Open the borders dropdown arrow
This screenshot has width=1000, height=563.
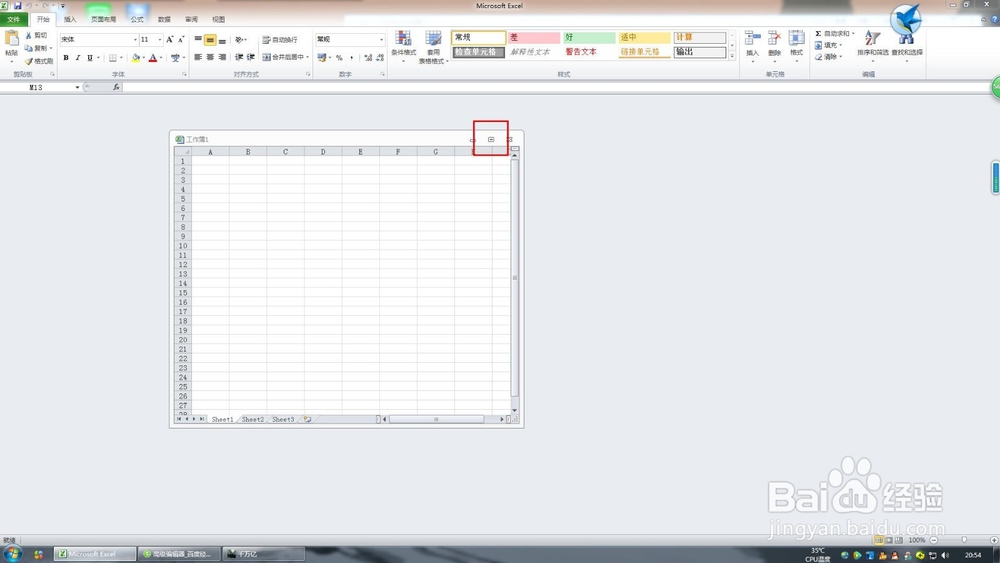click(x=121, y=57)
